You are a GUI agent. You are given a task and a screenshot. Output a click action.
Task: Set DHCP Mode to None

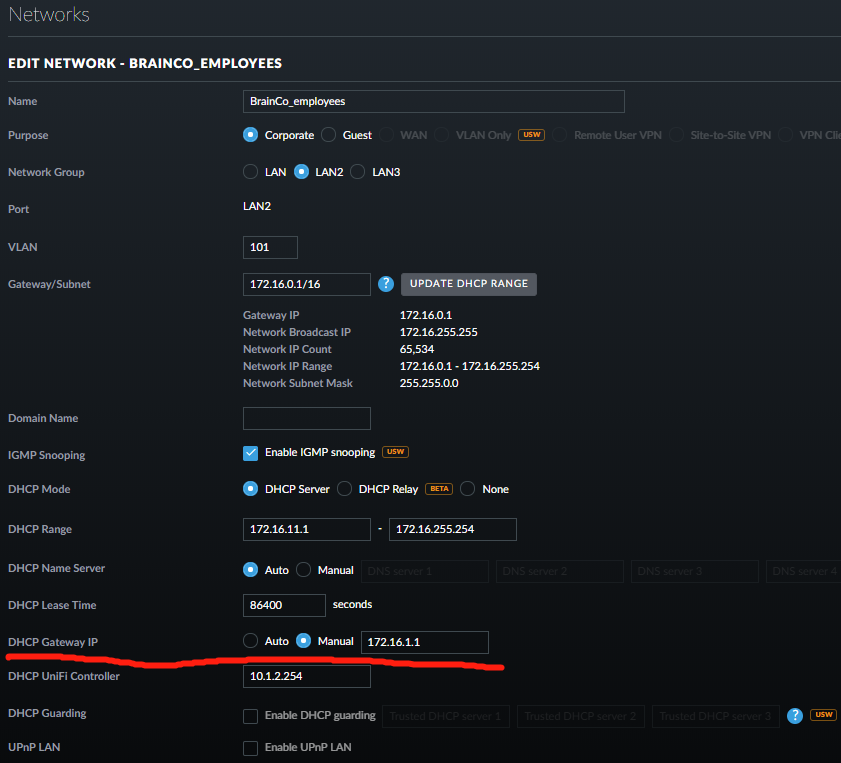[x=467, y=489]
